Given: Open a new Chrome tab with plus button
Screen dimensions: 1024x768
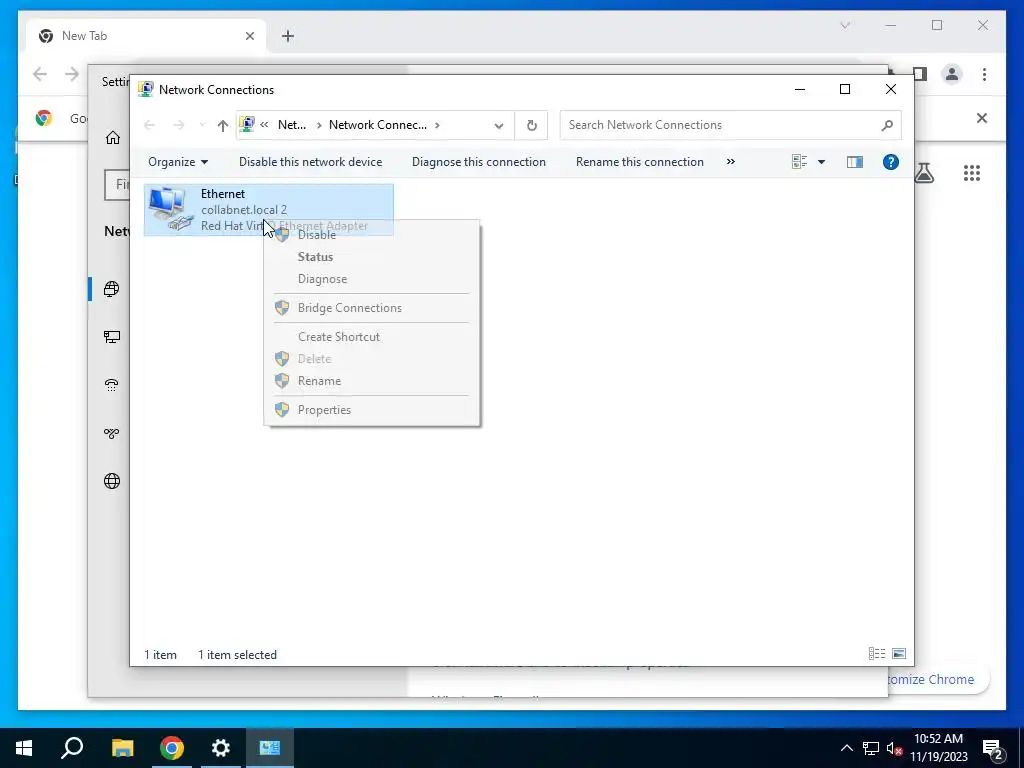Looking at the screenshot, I should tap(288, 36).
